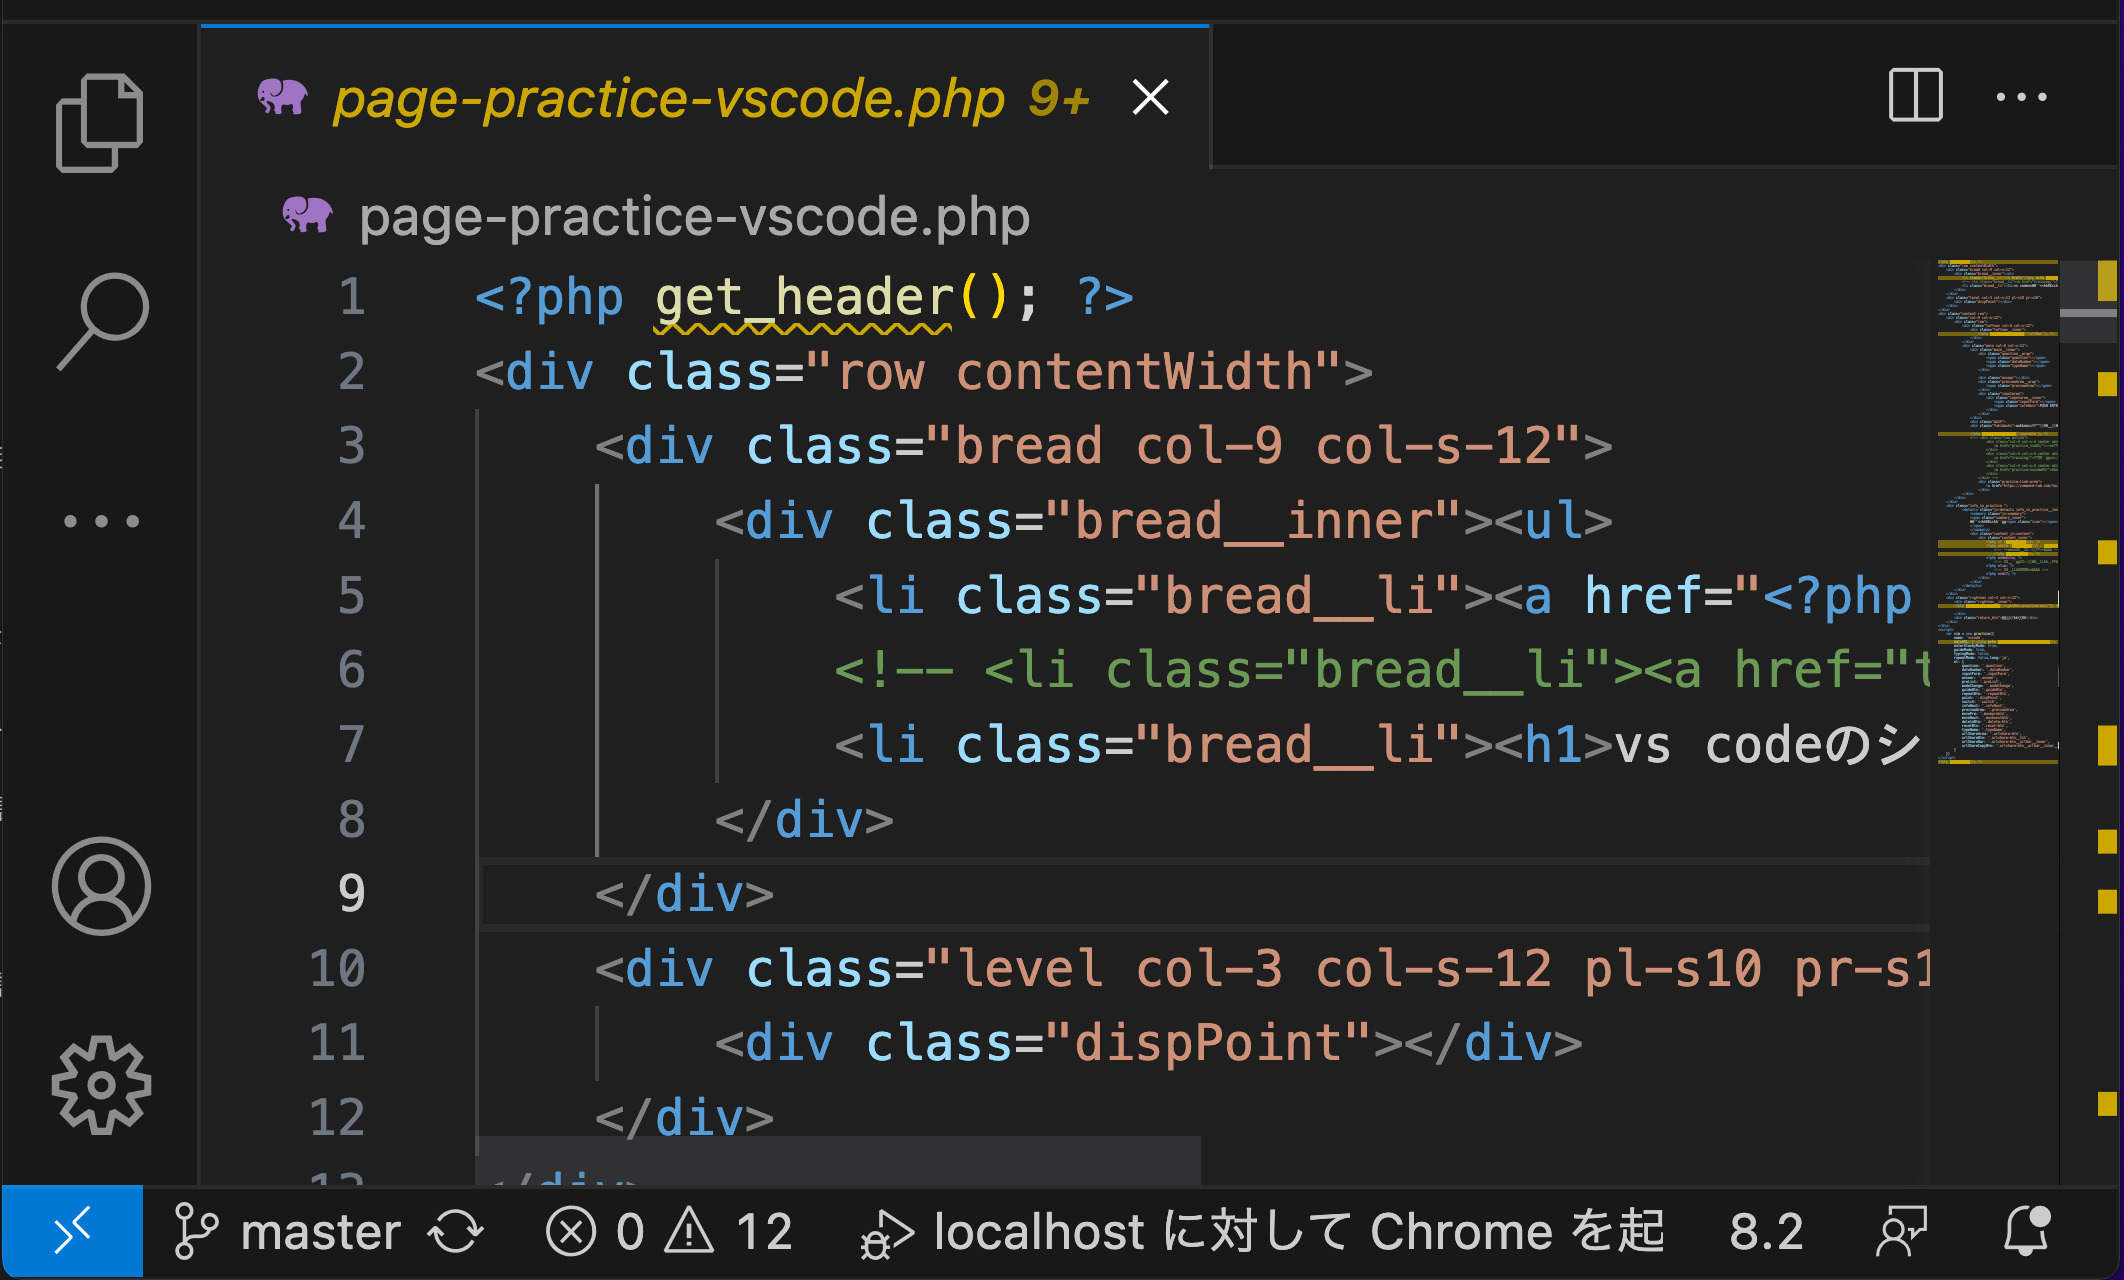The image size is (2124, 1280).
Task: Open the Accounts menu icon
Action: 101,886
